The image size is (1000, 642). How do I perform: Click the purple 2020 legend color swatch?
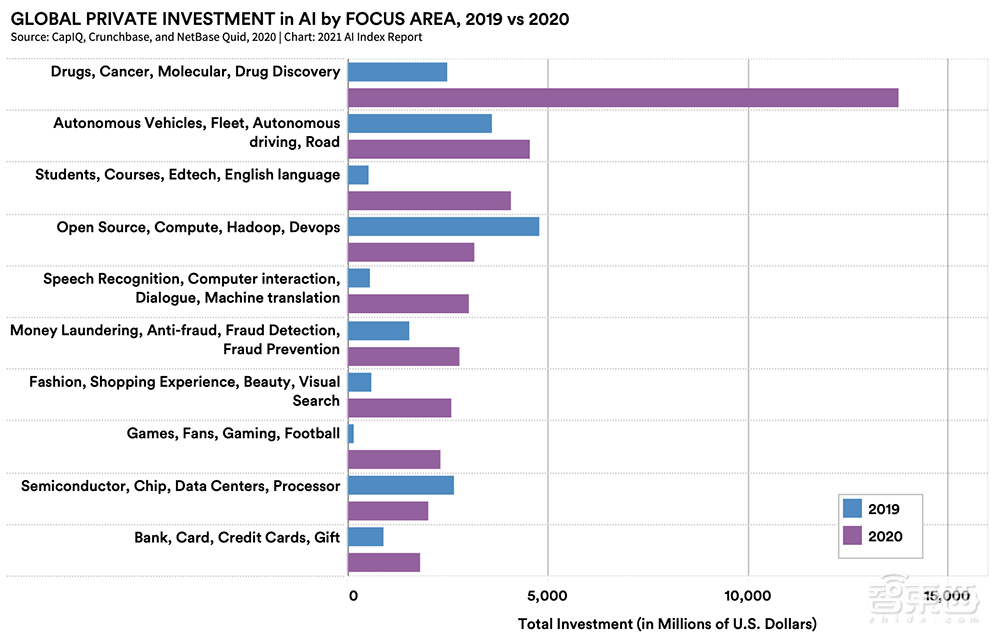click(x=852, y=536)
